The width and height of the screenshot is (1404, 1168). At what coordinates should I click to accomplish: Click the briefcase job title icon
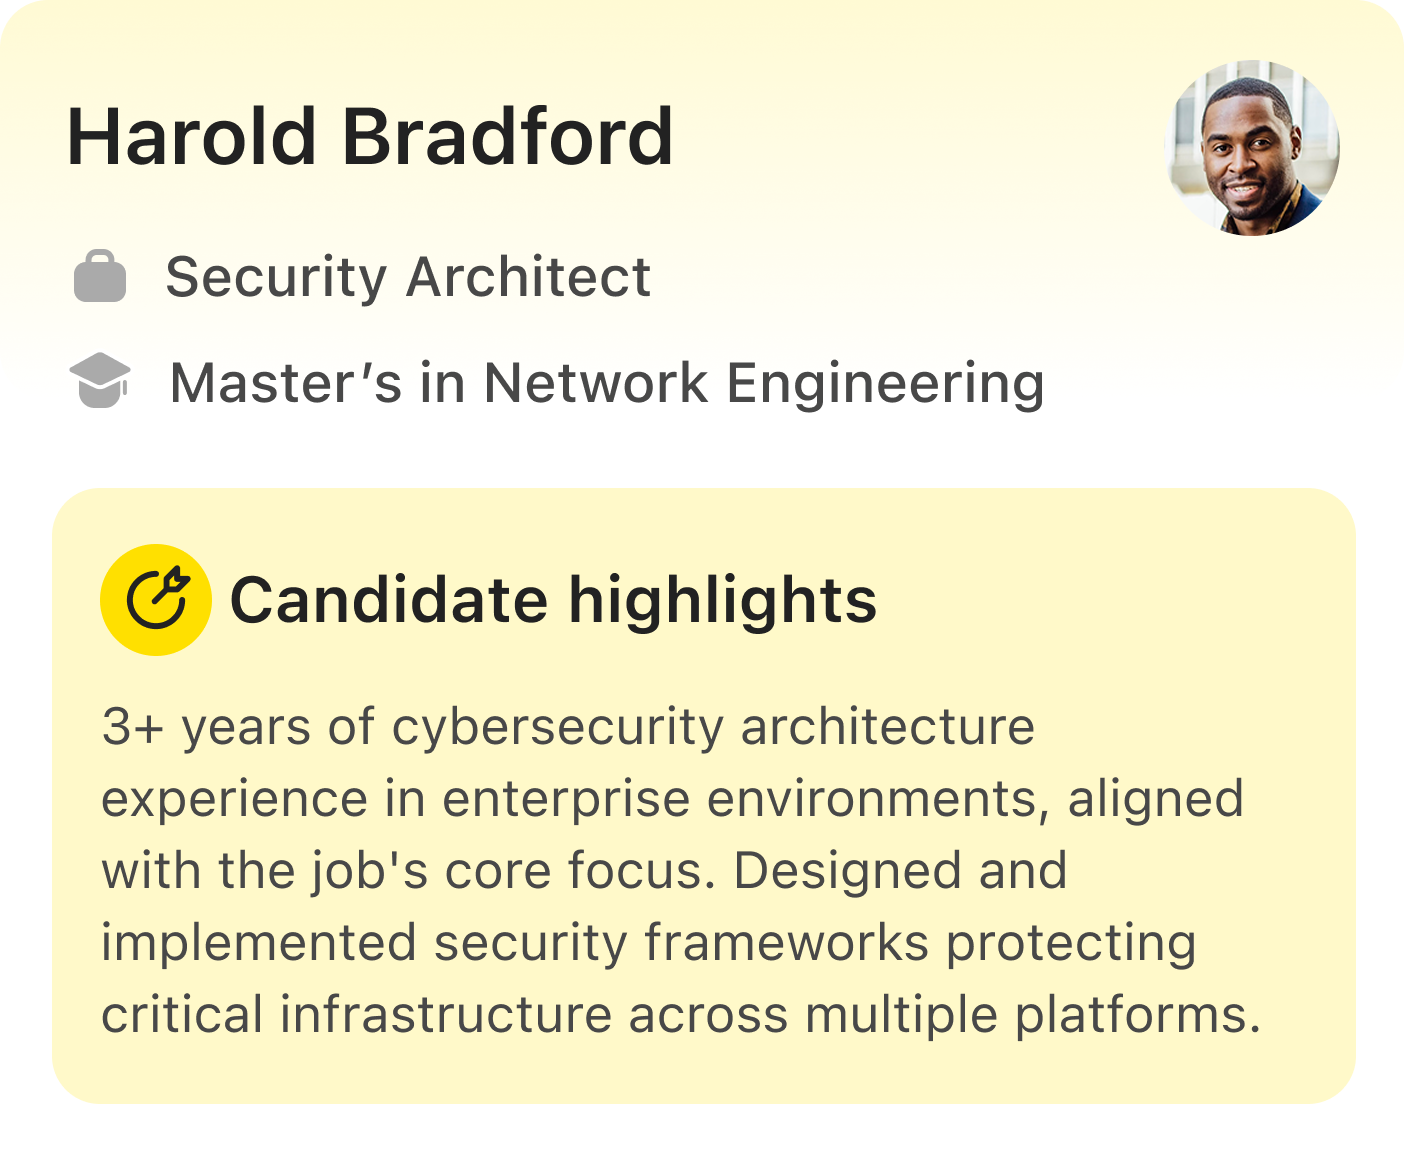tap(100, 277)
